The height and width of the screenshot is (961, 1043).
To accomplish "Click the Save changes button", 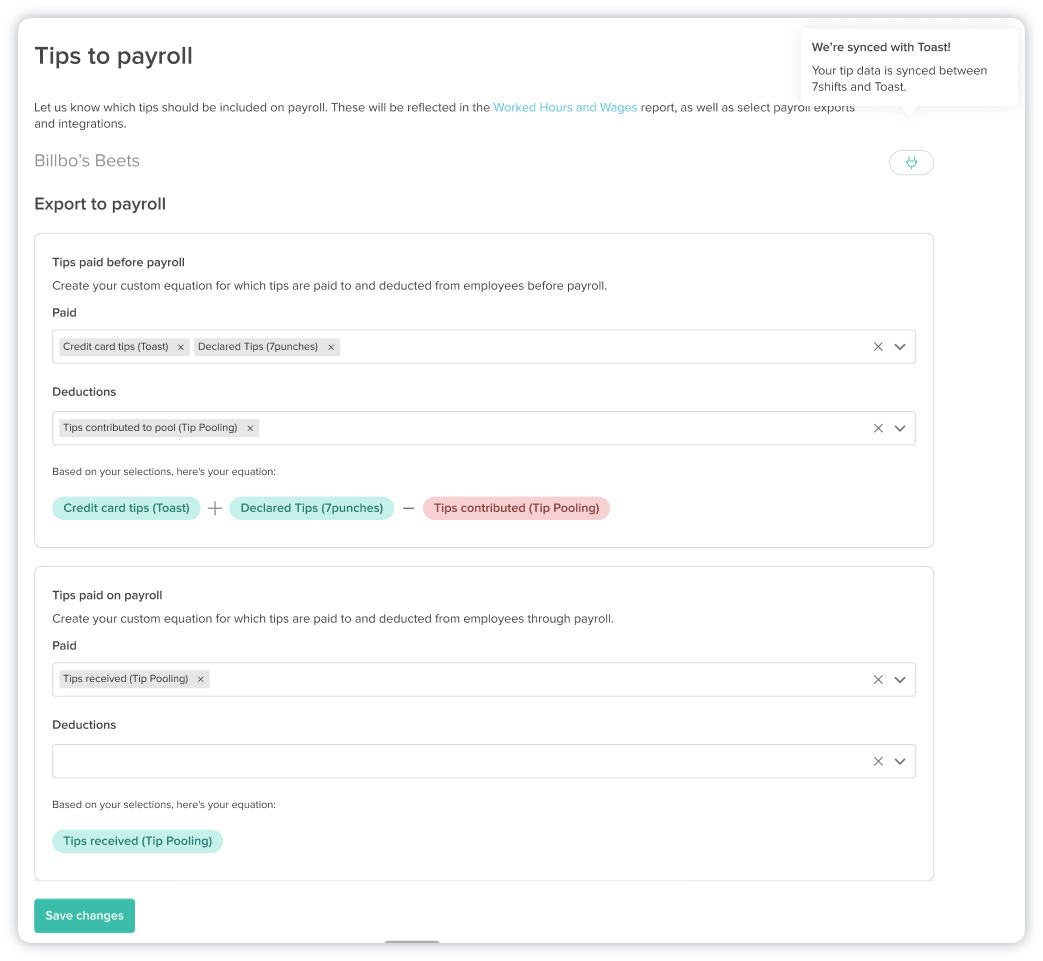I will pyautogui.click(x=84, y=916).
